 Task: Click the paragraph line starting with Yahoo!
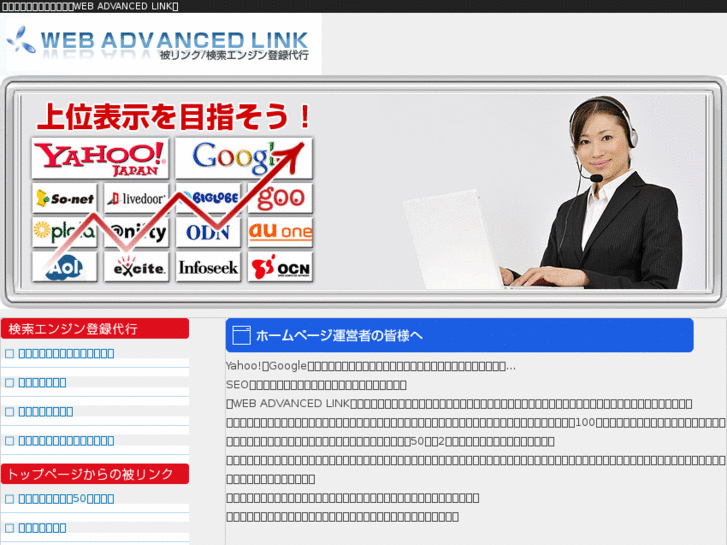370,366
